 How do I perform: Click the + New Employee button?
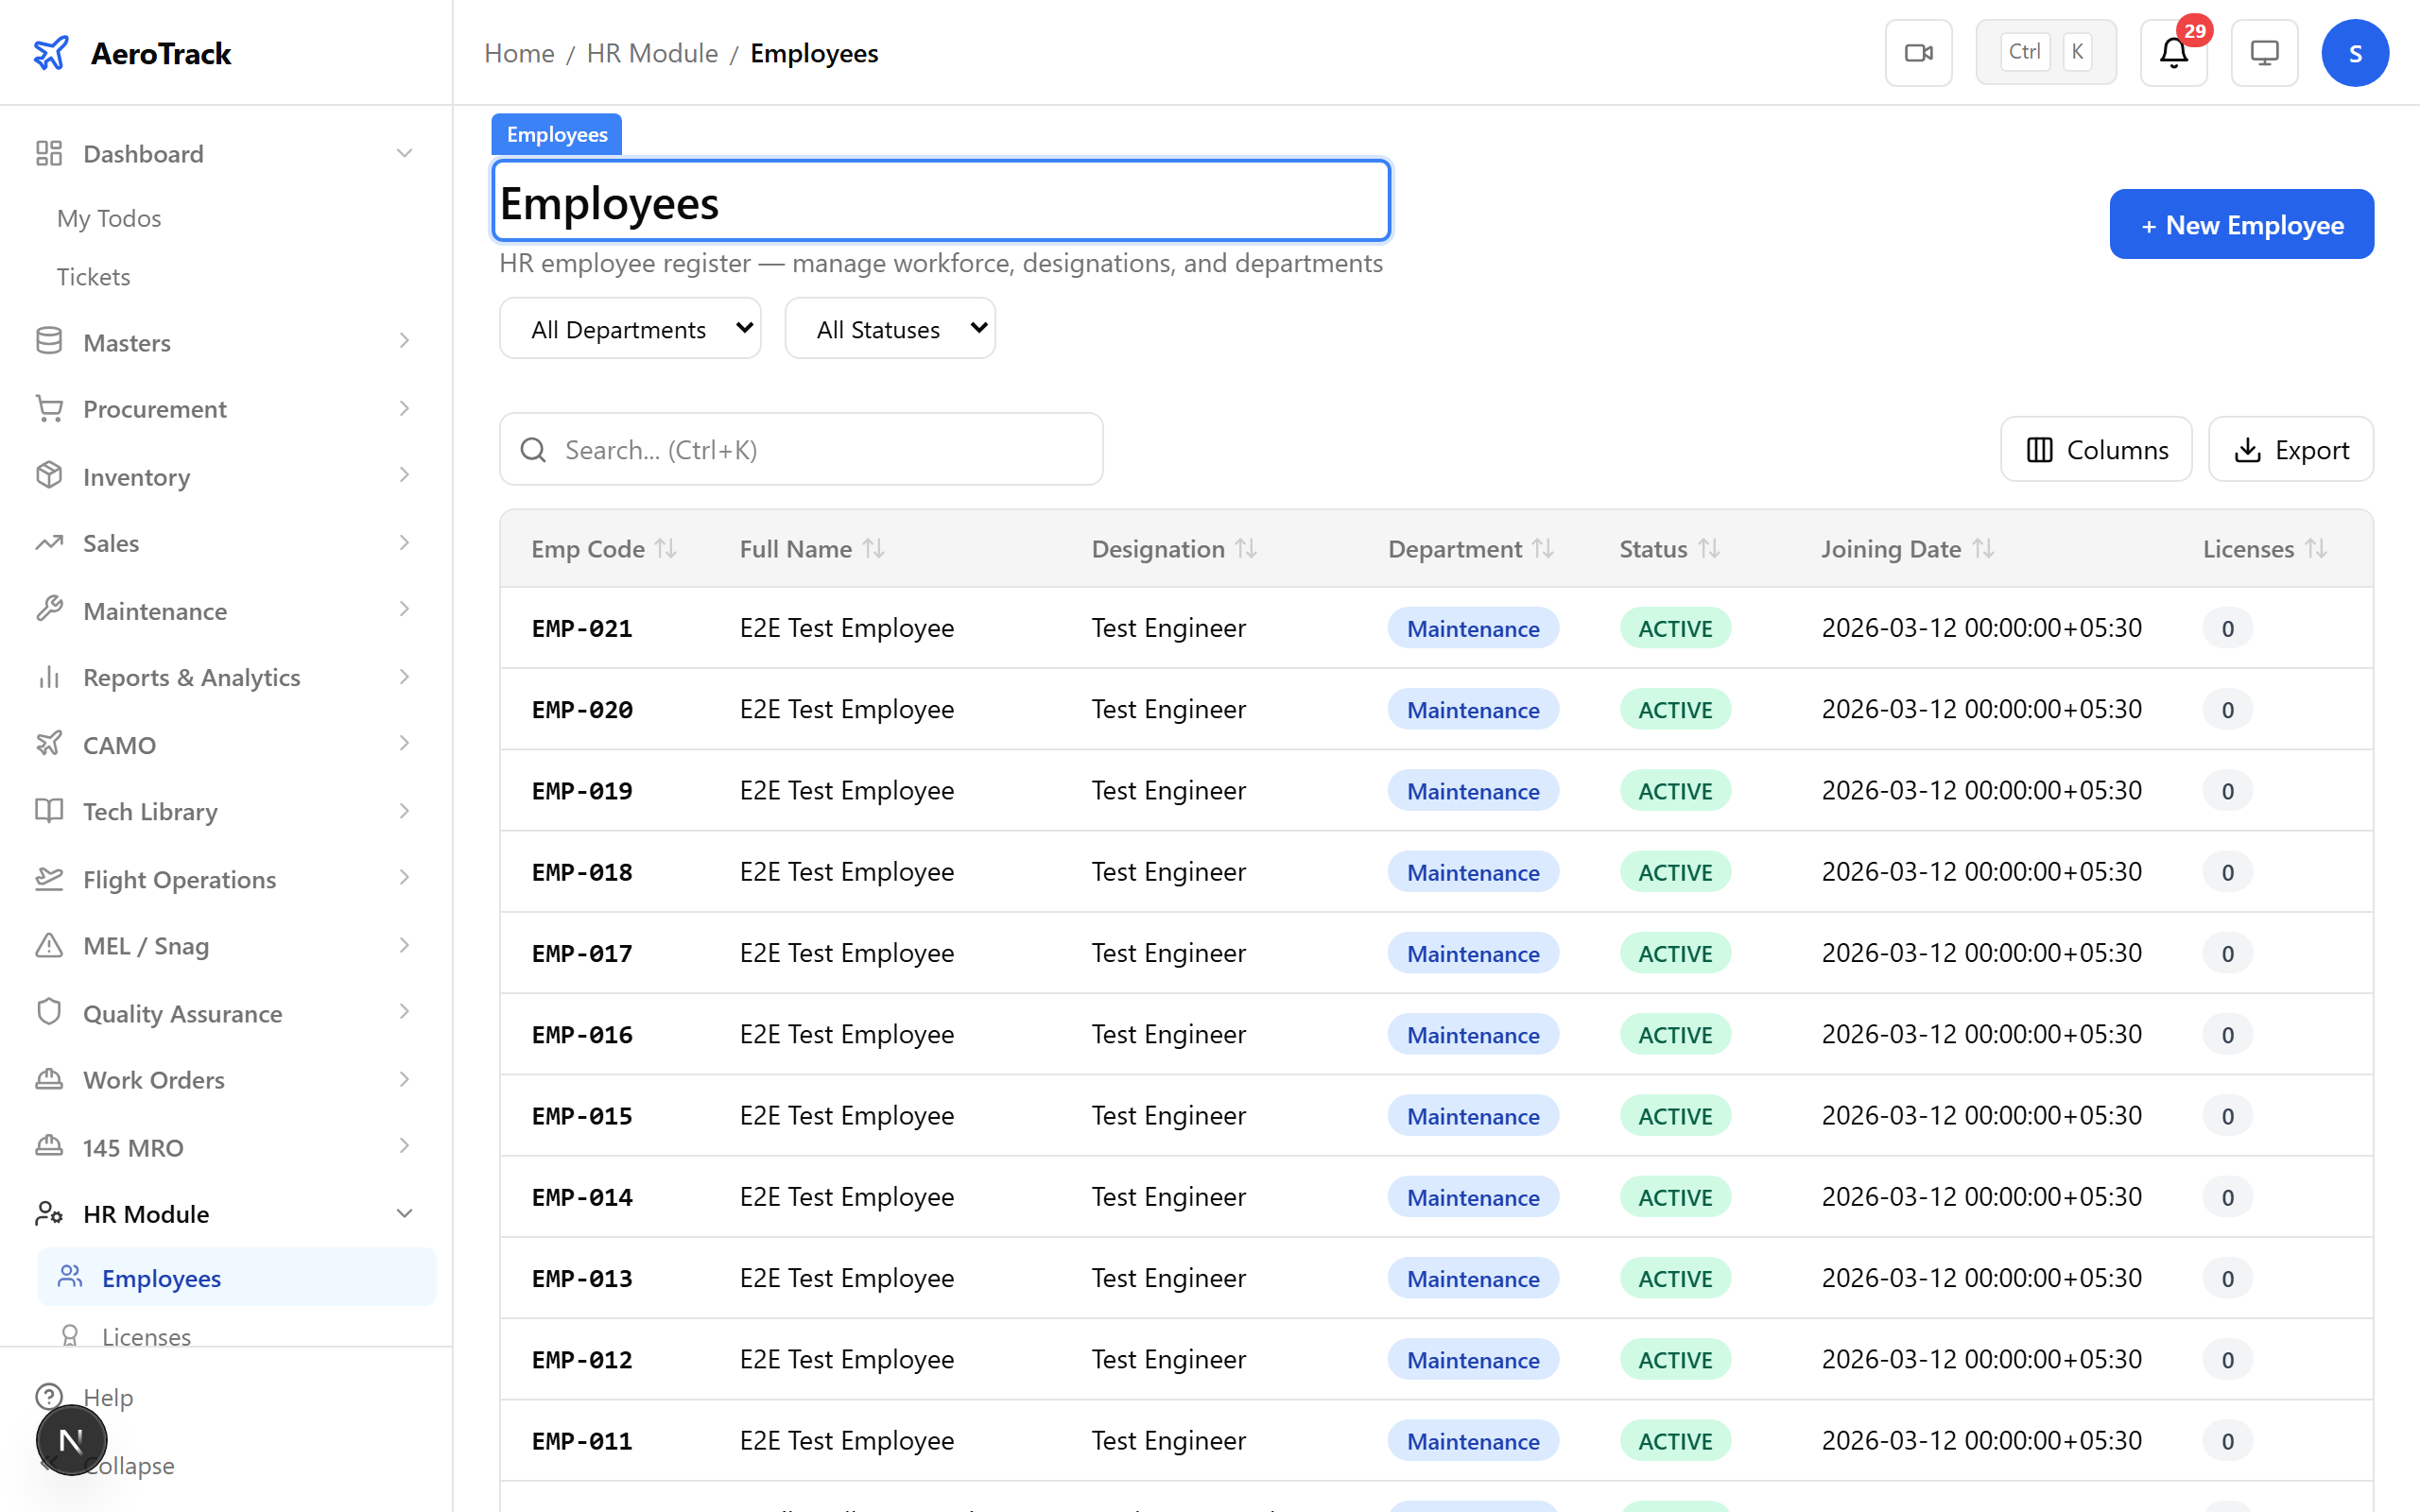pos(2241,224)
